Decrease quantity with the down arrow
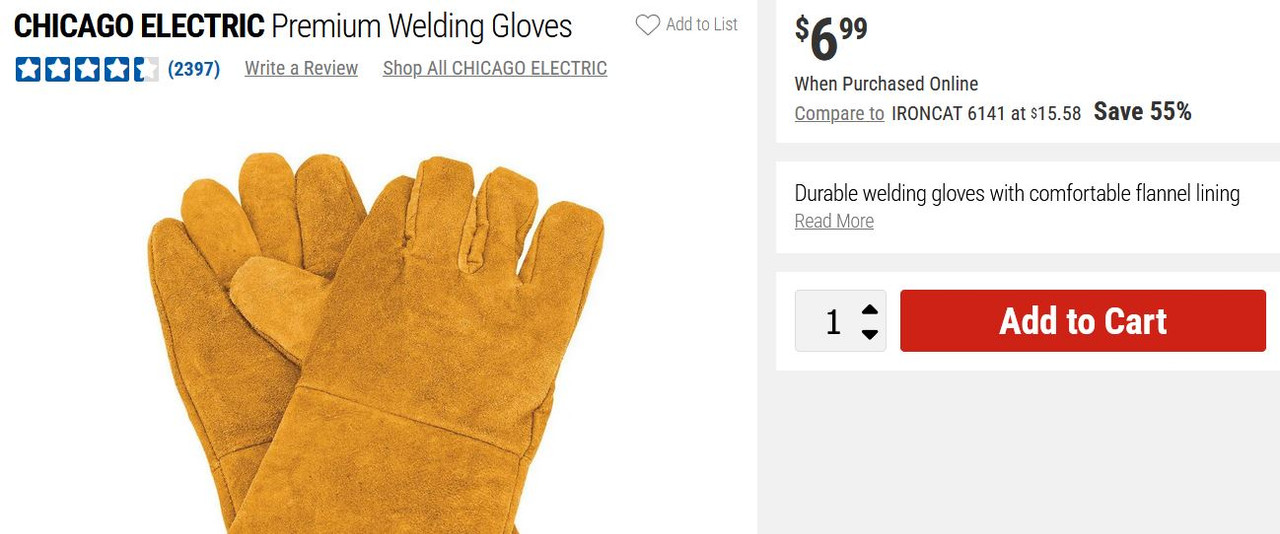This screenshot has width=1280, height=534. click(870, 334)
